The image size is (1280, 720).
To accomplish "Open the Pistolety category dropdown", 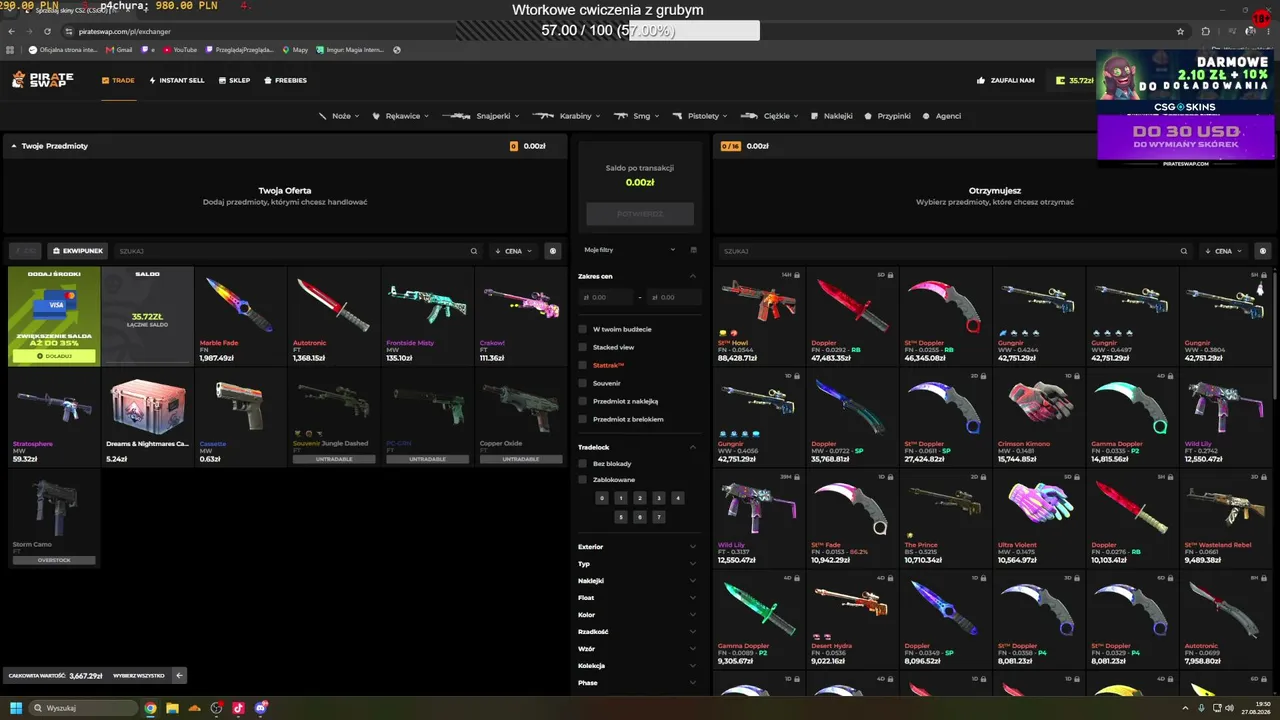I will tap(700, 116).
